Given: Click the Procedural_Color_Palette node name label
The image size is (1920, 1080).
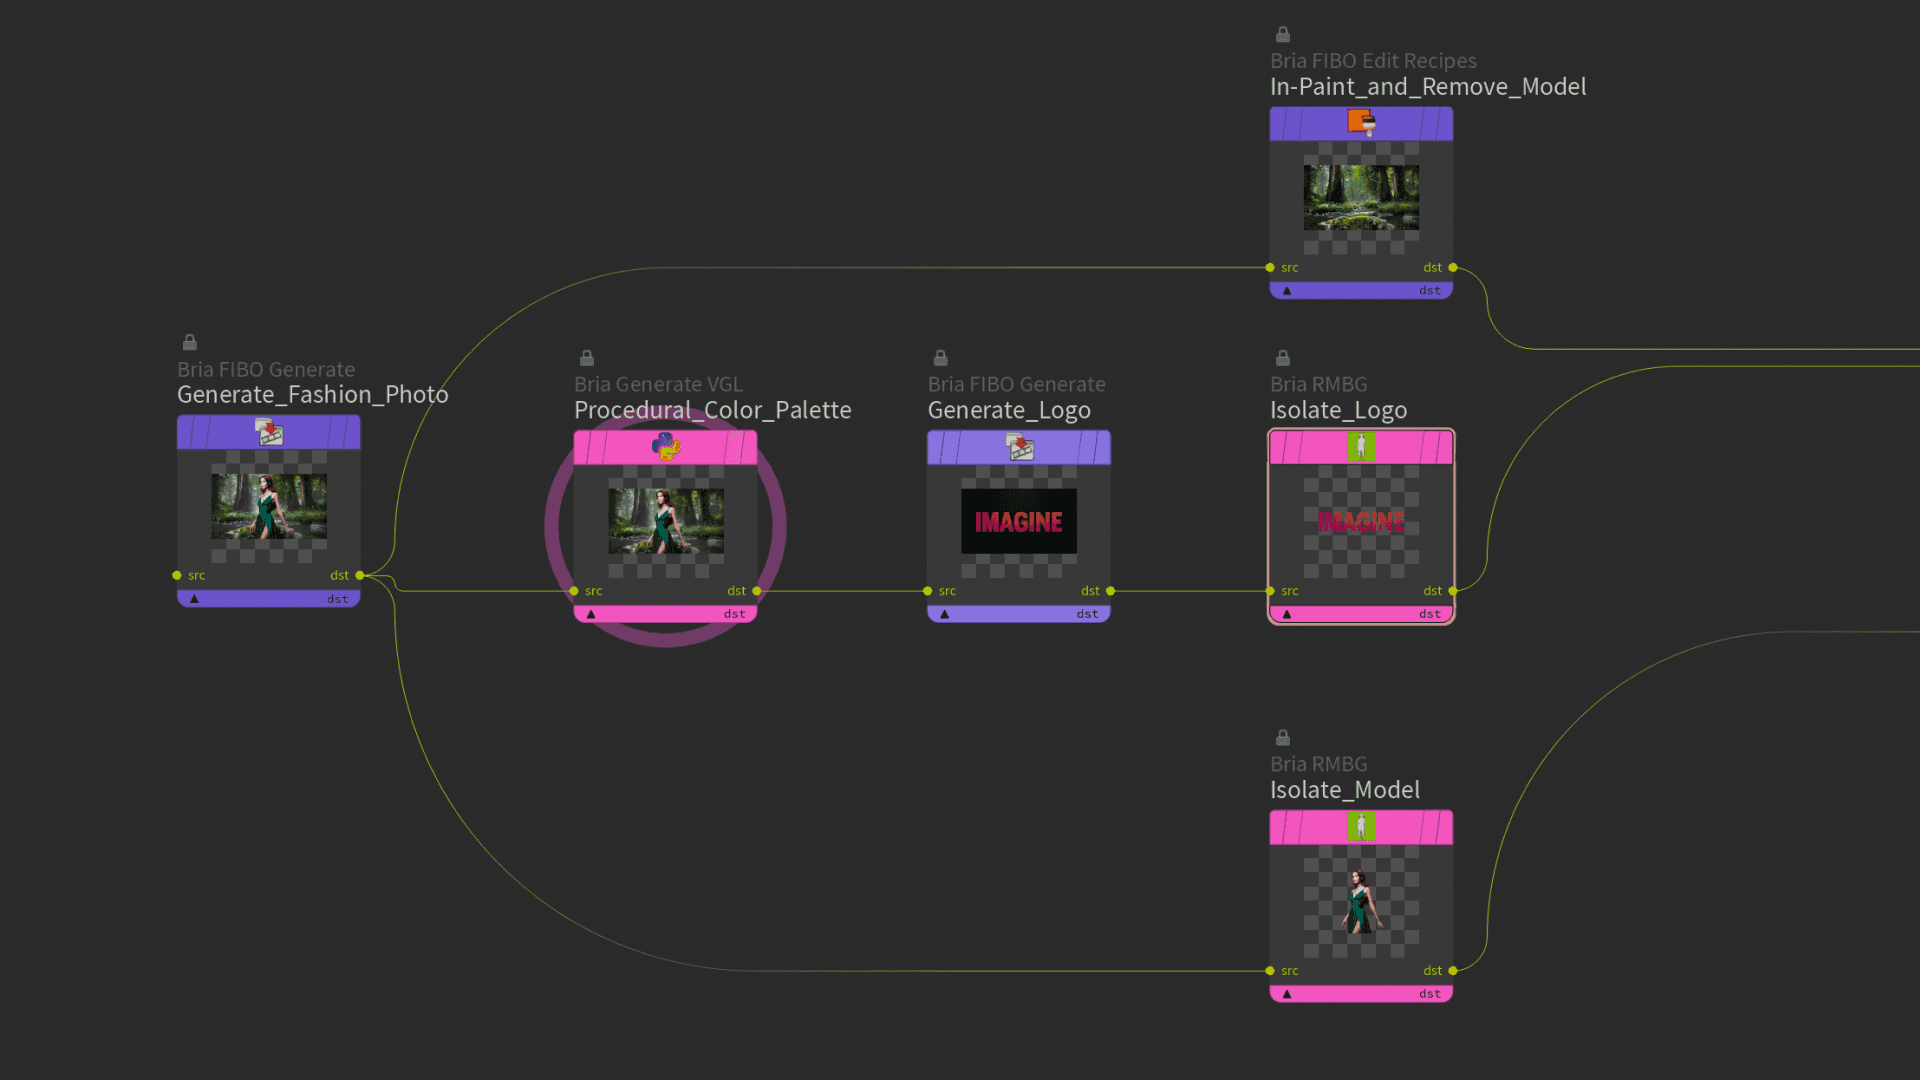Looking at the screenshot, I should (x=712, y=410).
